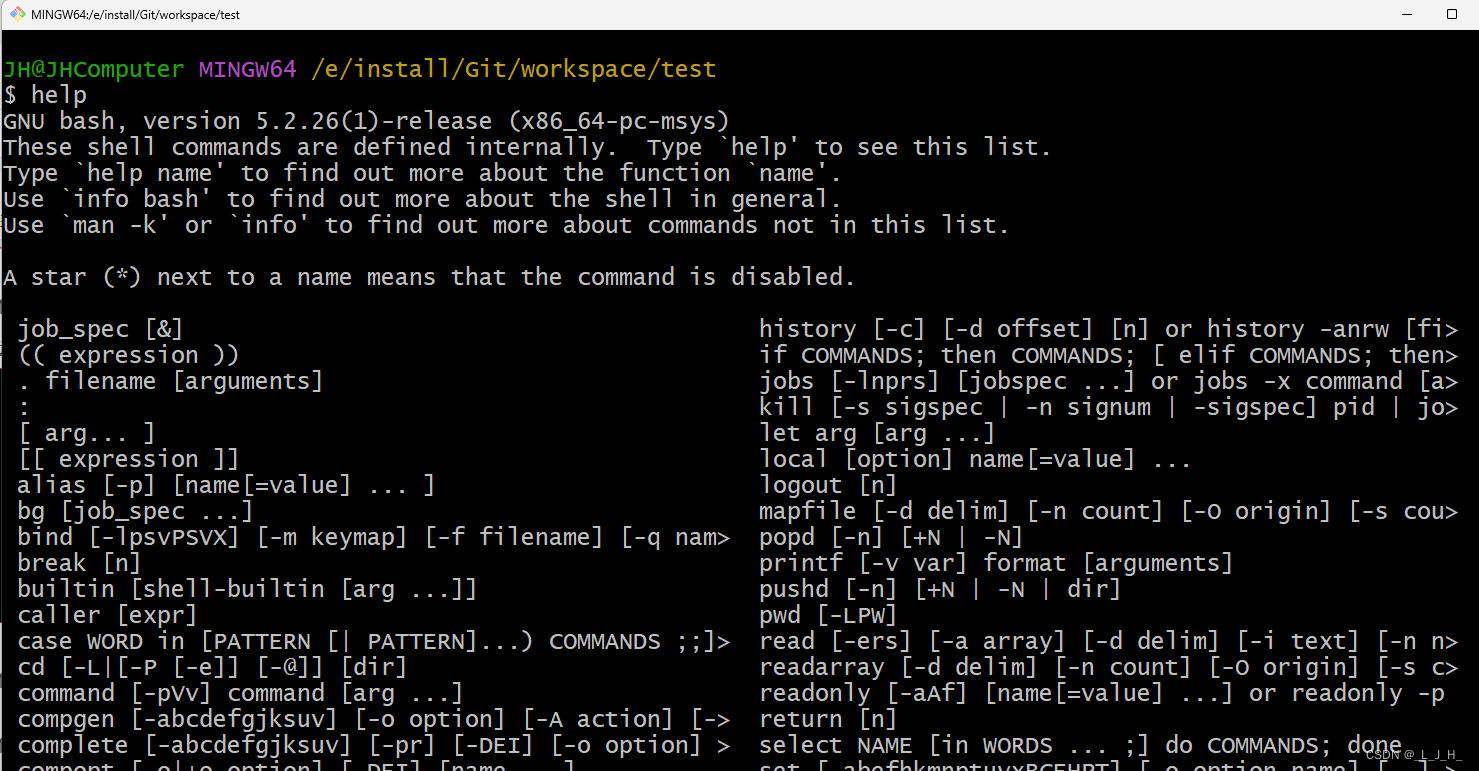
Task: Click the 'printf [-v var] format [arguments]' entry
Action: pyautogui.click(x=996, y=563)
